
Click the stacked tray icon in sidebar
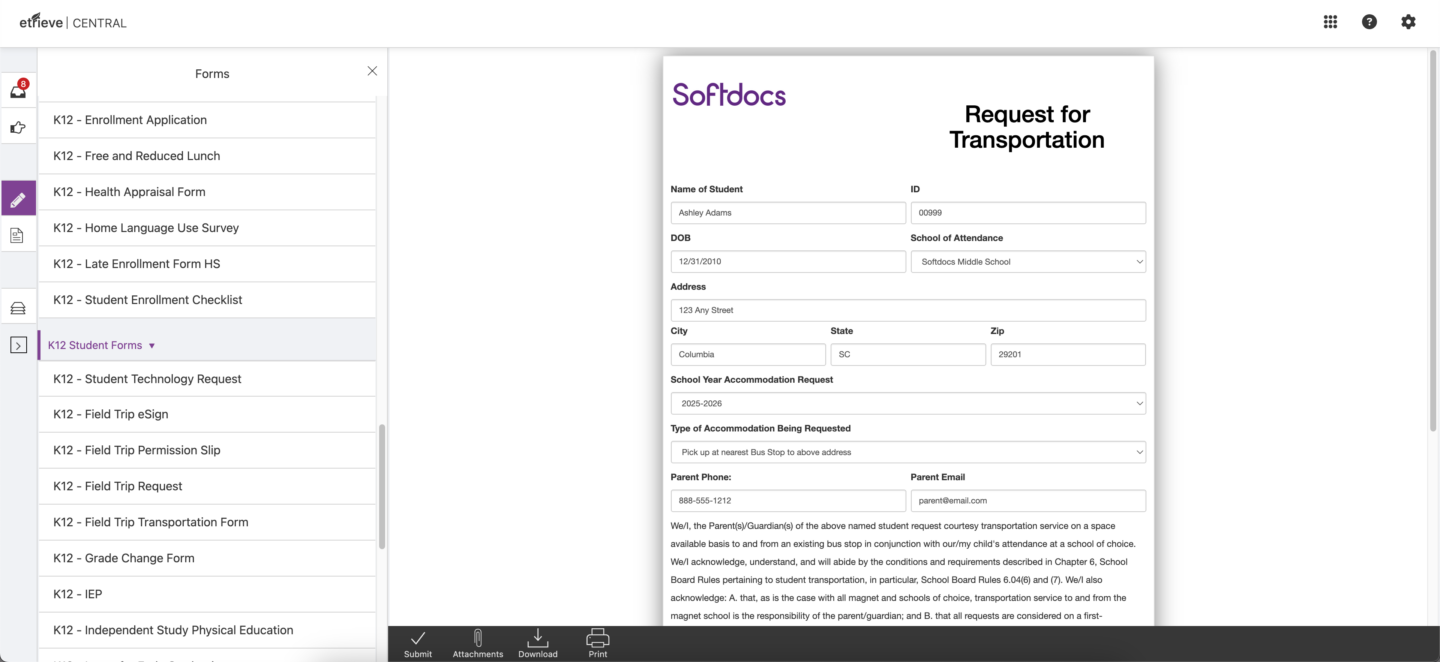point(17,307)
